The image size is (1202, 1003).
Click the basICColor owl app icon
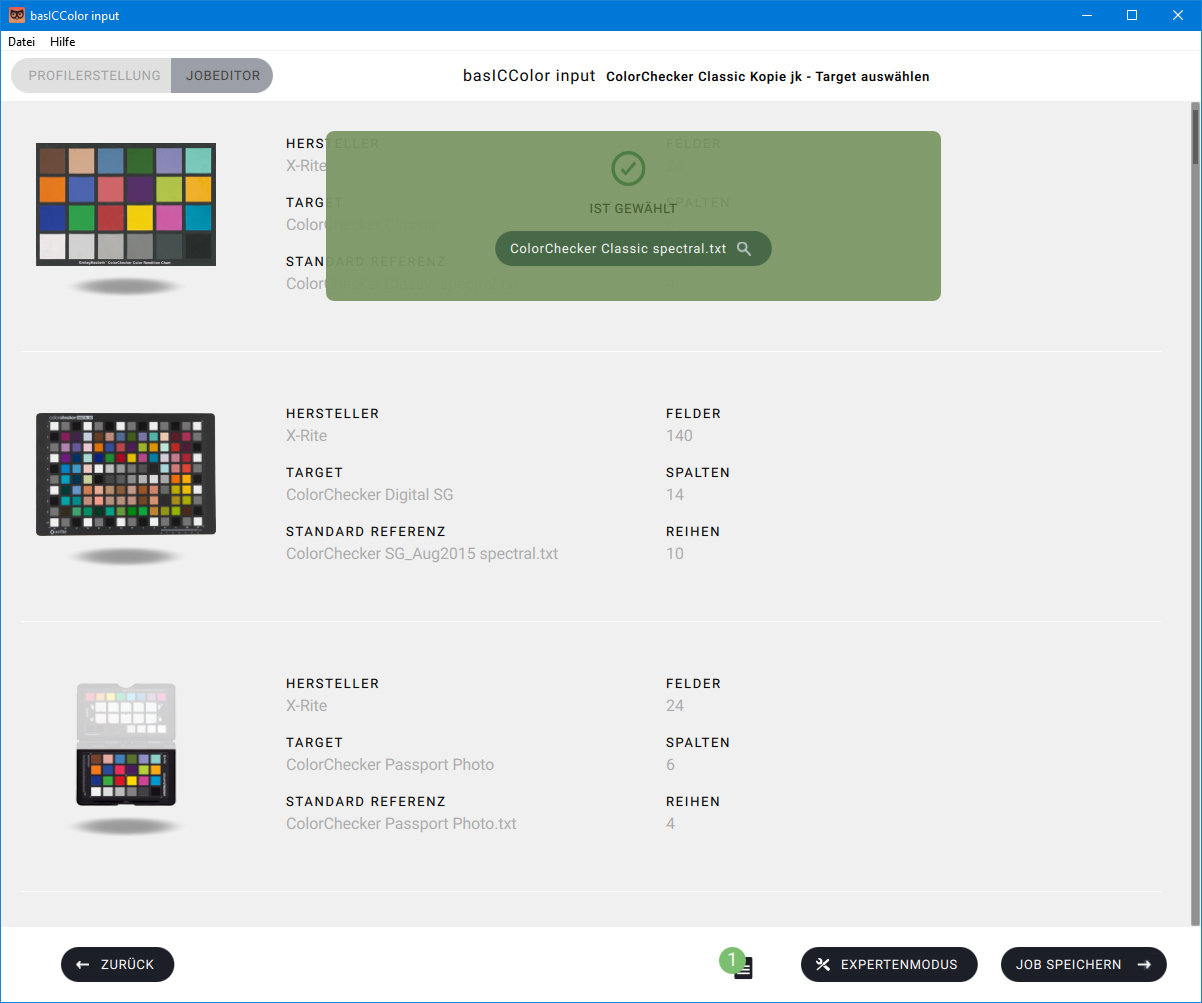tap(17, 15)
